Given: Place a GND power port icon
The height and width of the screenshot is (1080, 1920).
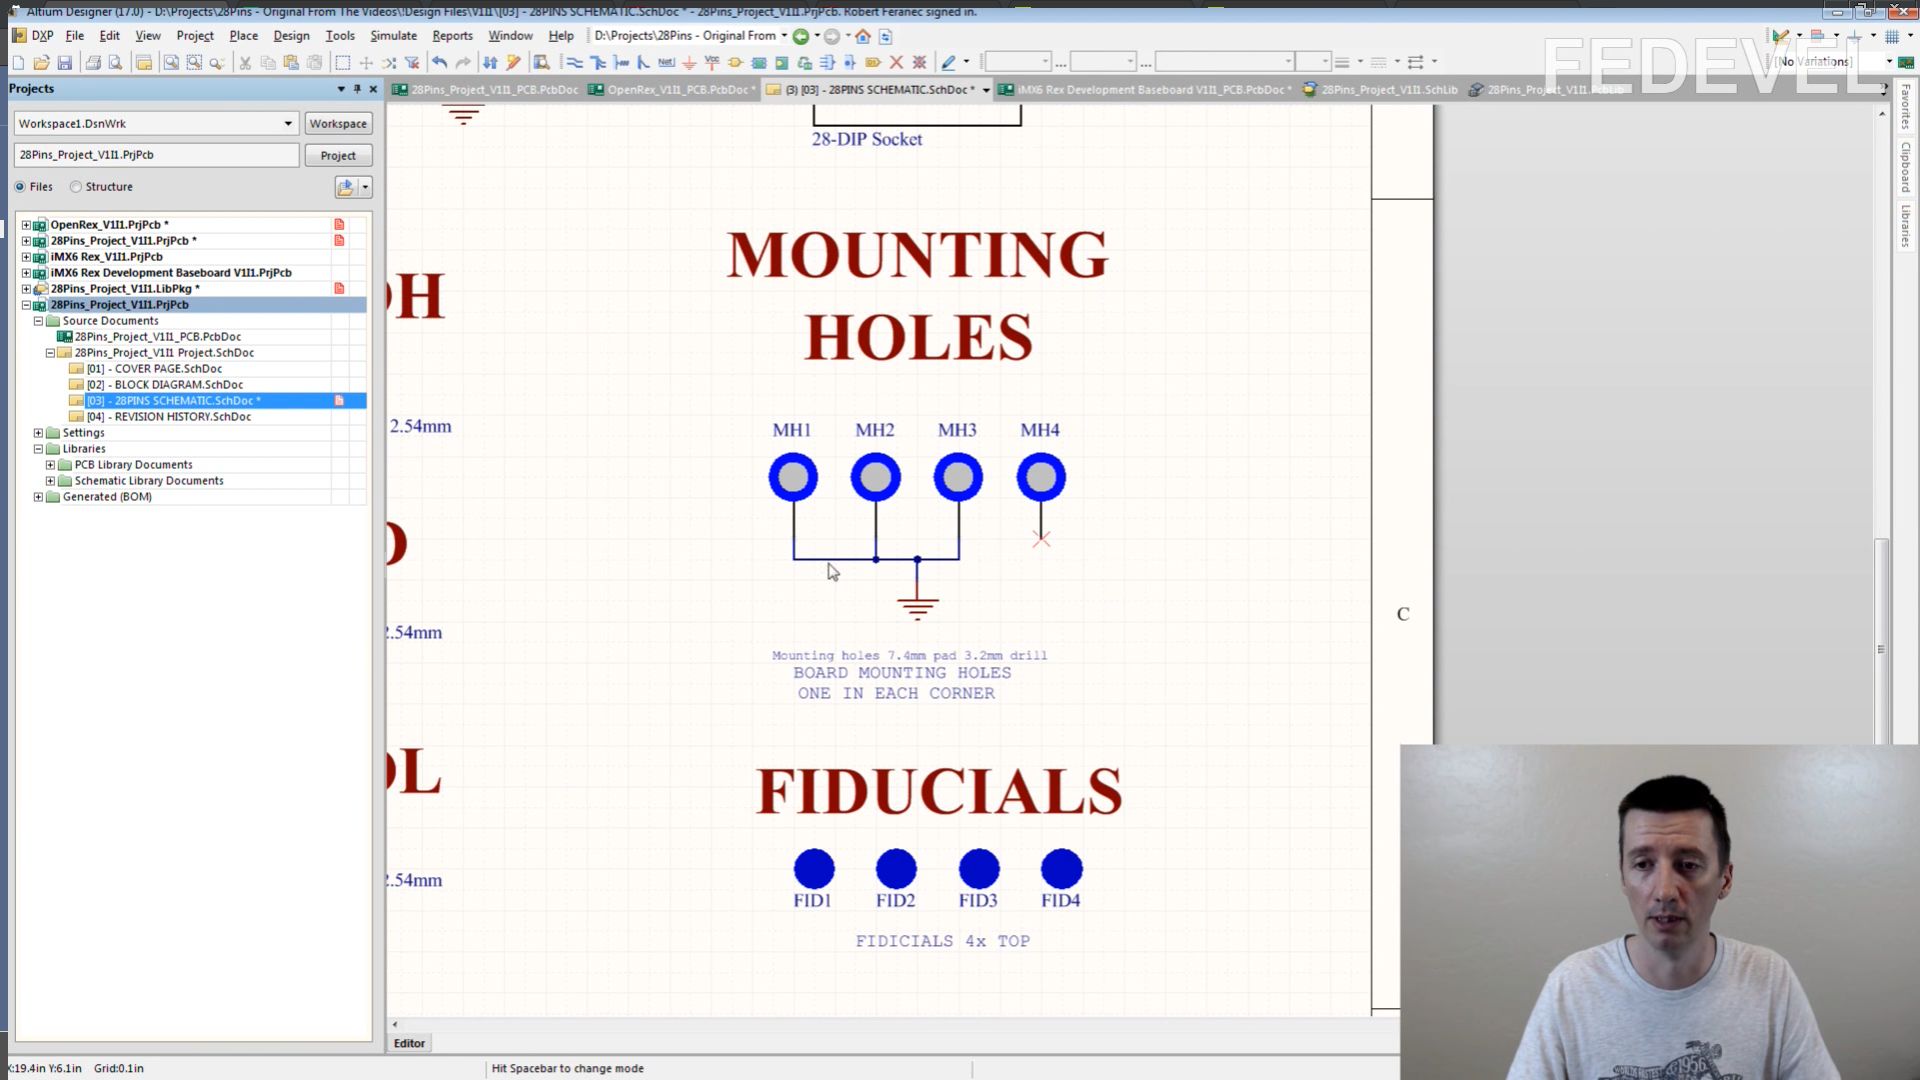Looking at the screenshot, I should [689, 63].
